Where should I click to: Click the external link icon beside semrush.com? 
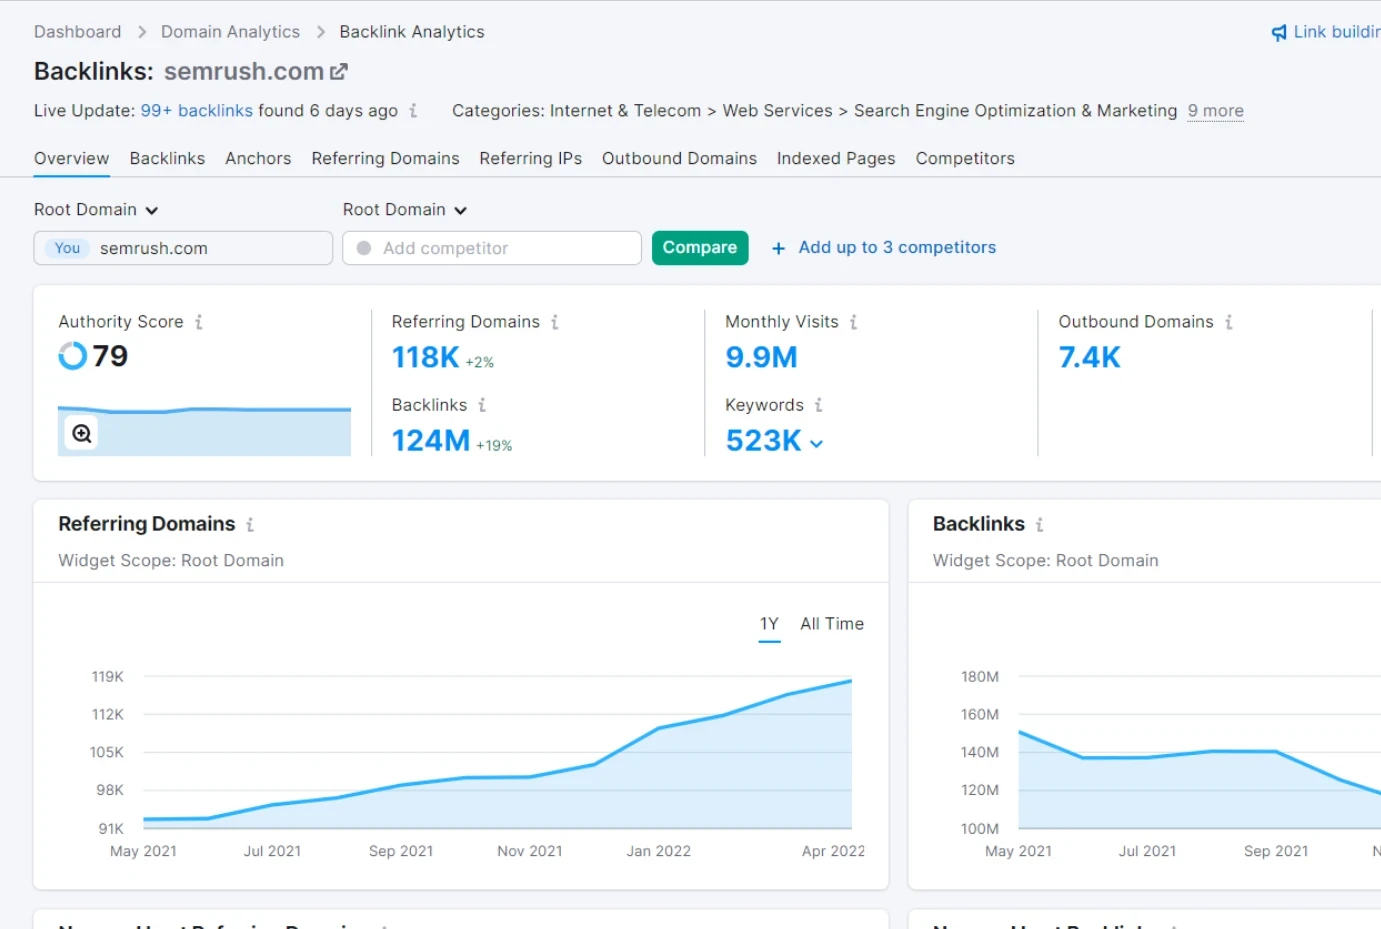(339, 70)
